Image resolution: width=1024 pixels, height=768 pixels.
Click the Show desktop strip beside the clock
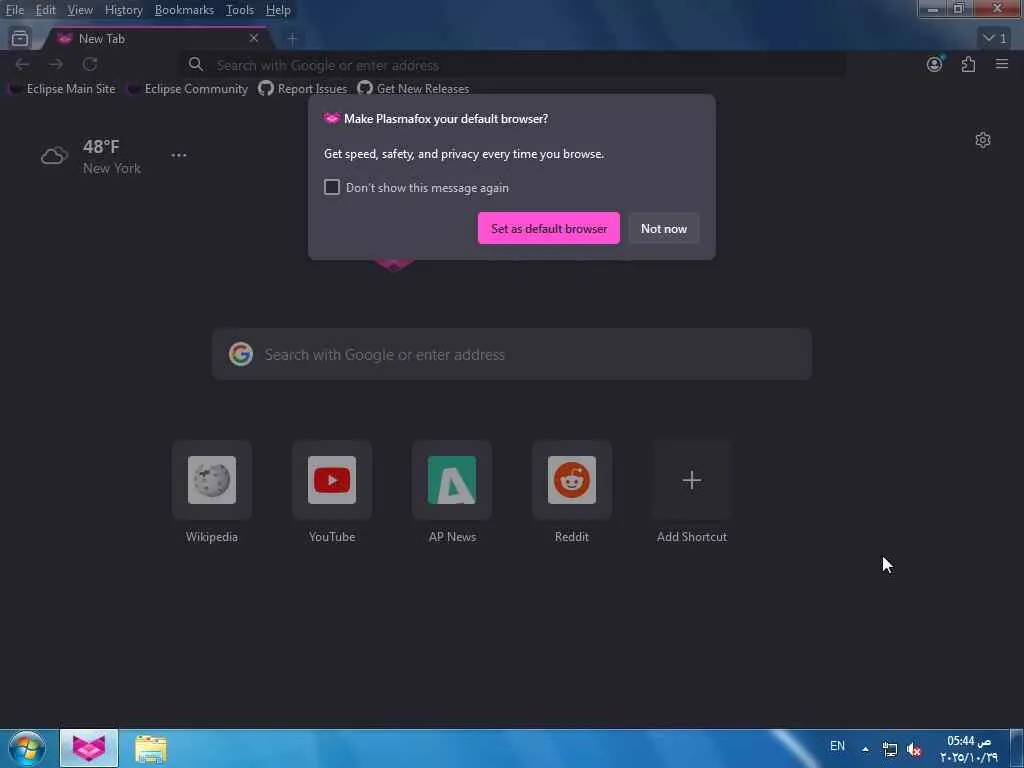1017,748
